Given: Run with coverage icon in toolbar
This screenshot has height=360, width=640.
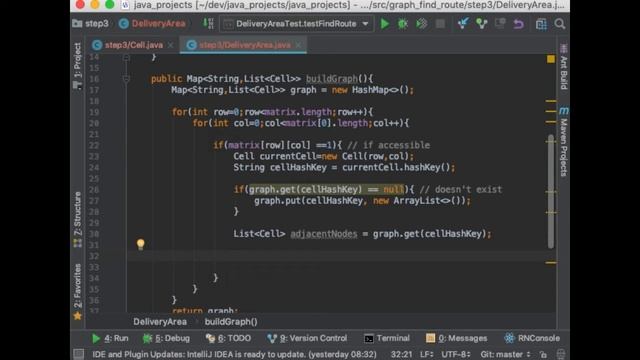Looking at the screenshot, I should (x=422, y=24).
